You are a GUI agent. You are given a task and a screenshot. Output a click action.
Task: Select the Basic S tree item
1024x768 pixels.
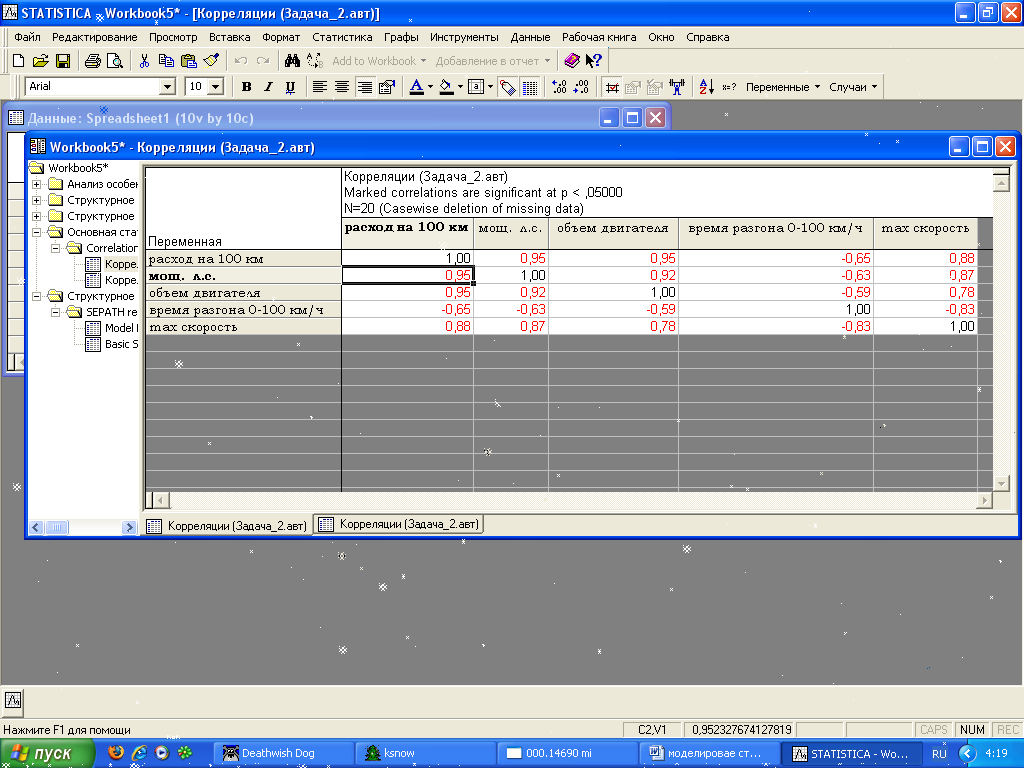112,344
